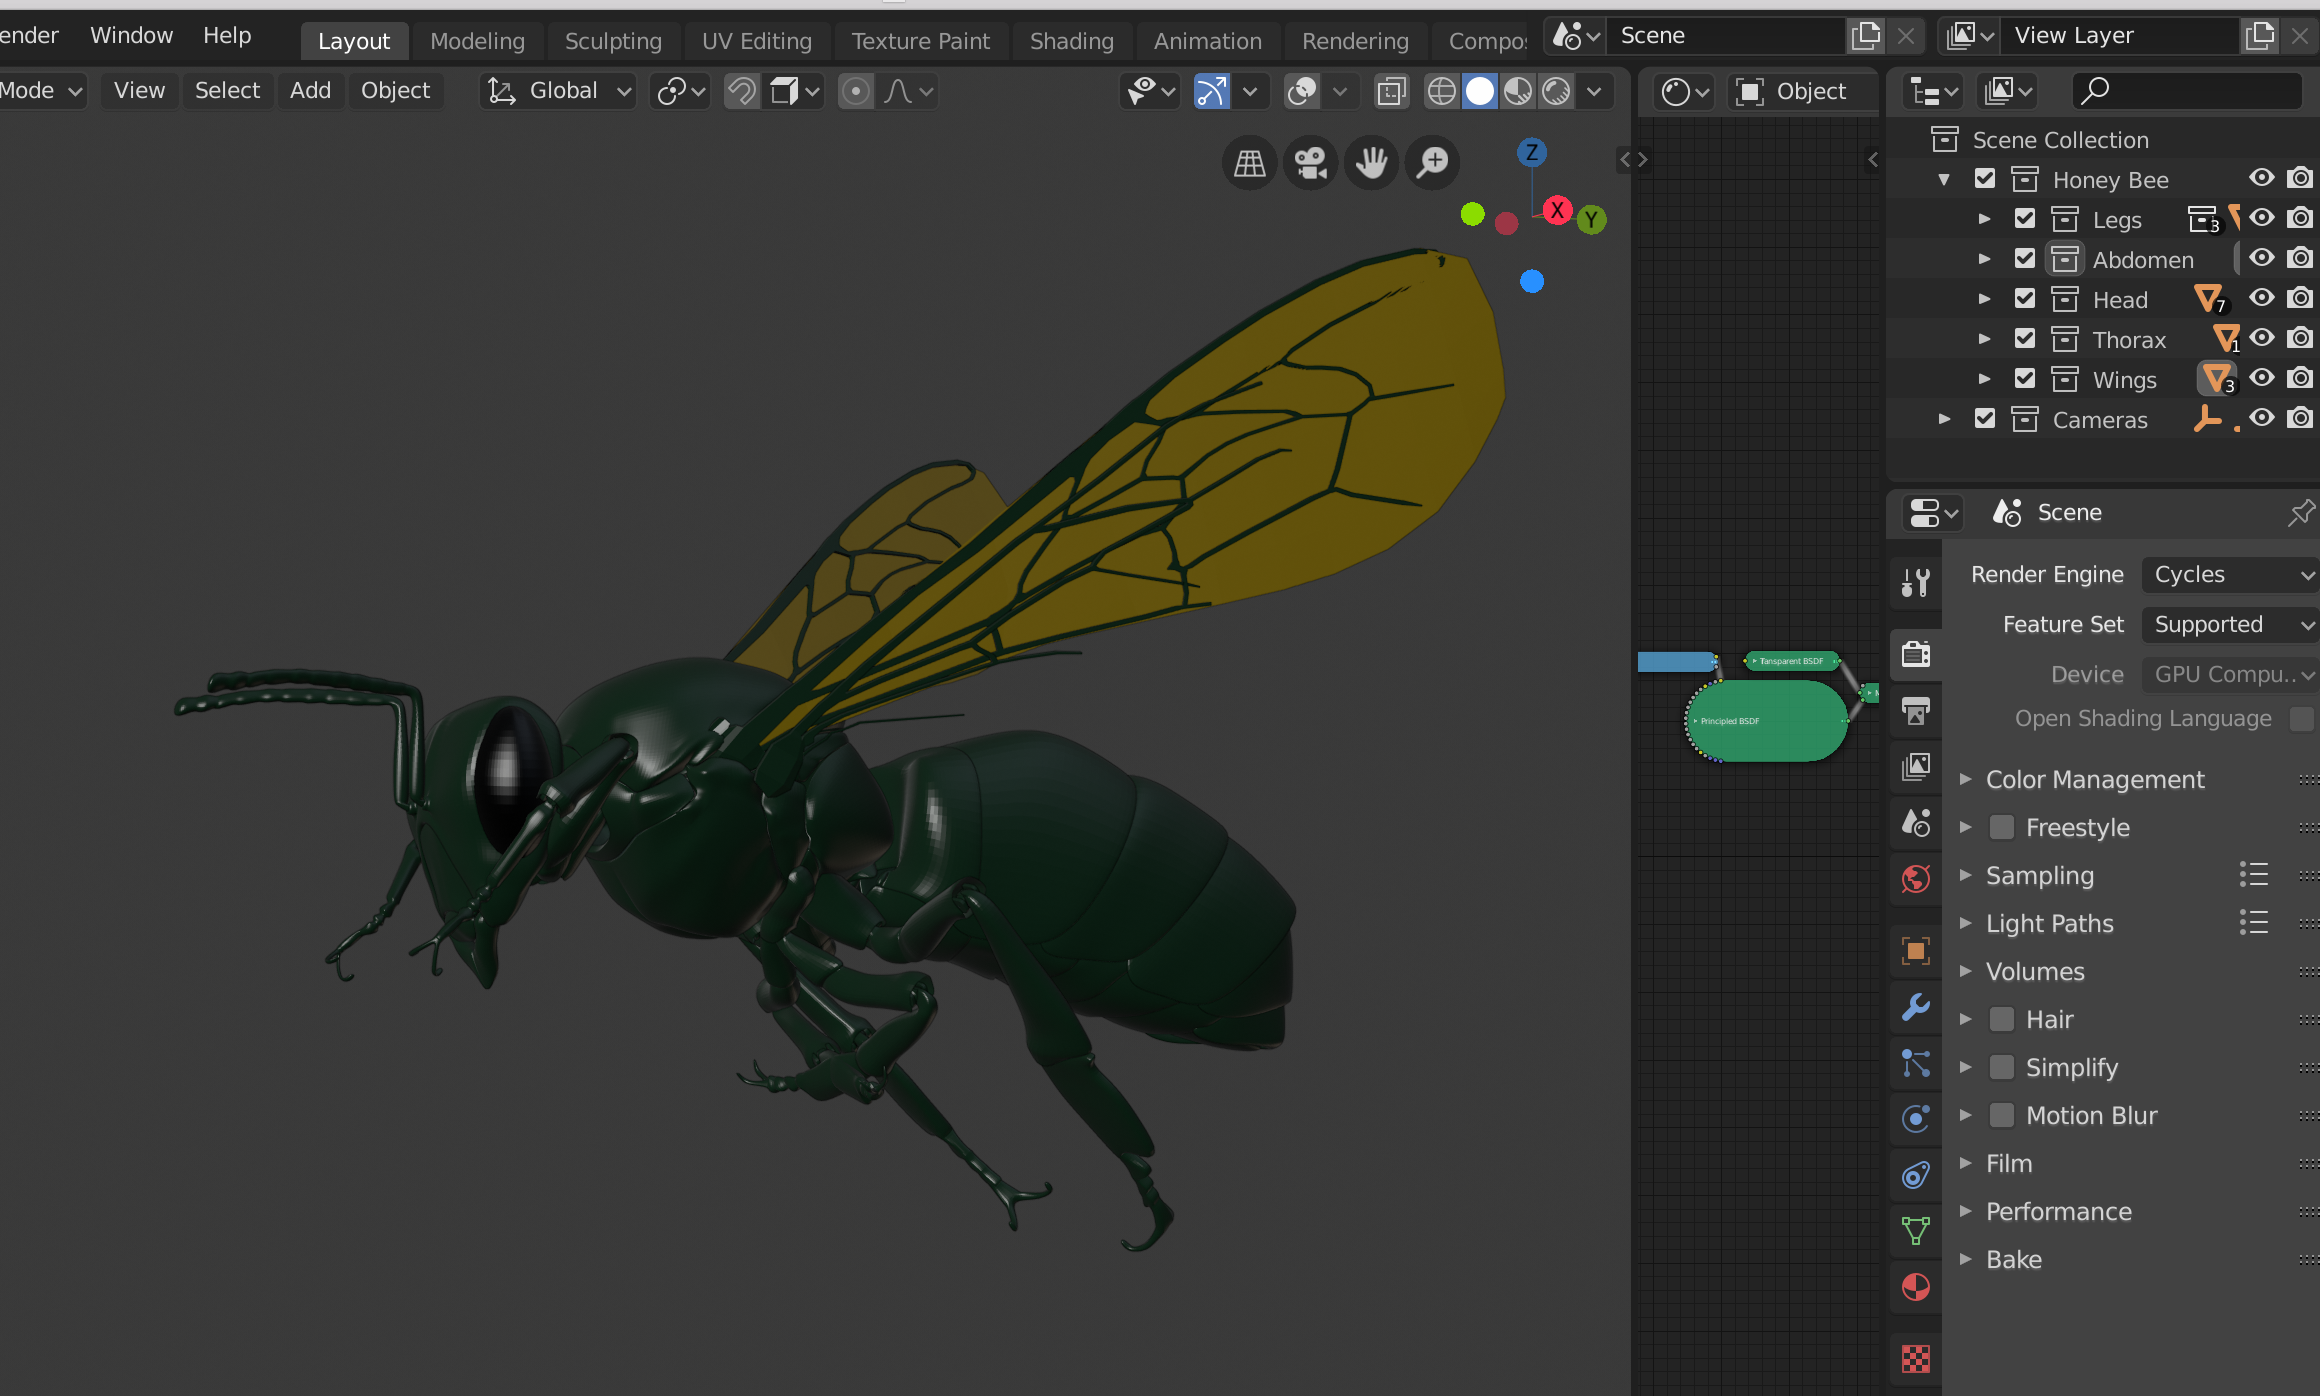Viewport: 2320px width, 1396px height.
Task: Open the Output properties tab icon
Action: tap(1915, 712)
